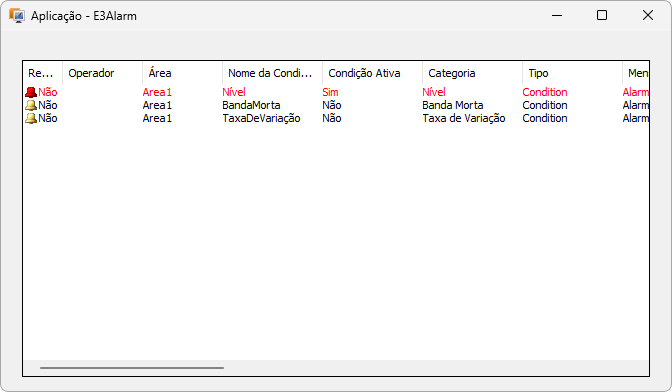The image size is (672, 392).
Task: Click the red Area1 cell
Action: pyautogui.click(x=157, y=92)
